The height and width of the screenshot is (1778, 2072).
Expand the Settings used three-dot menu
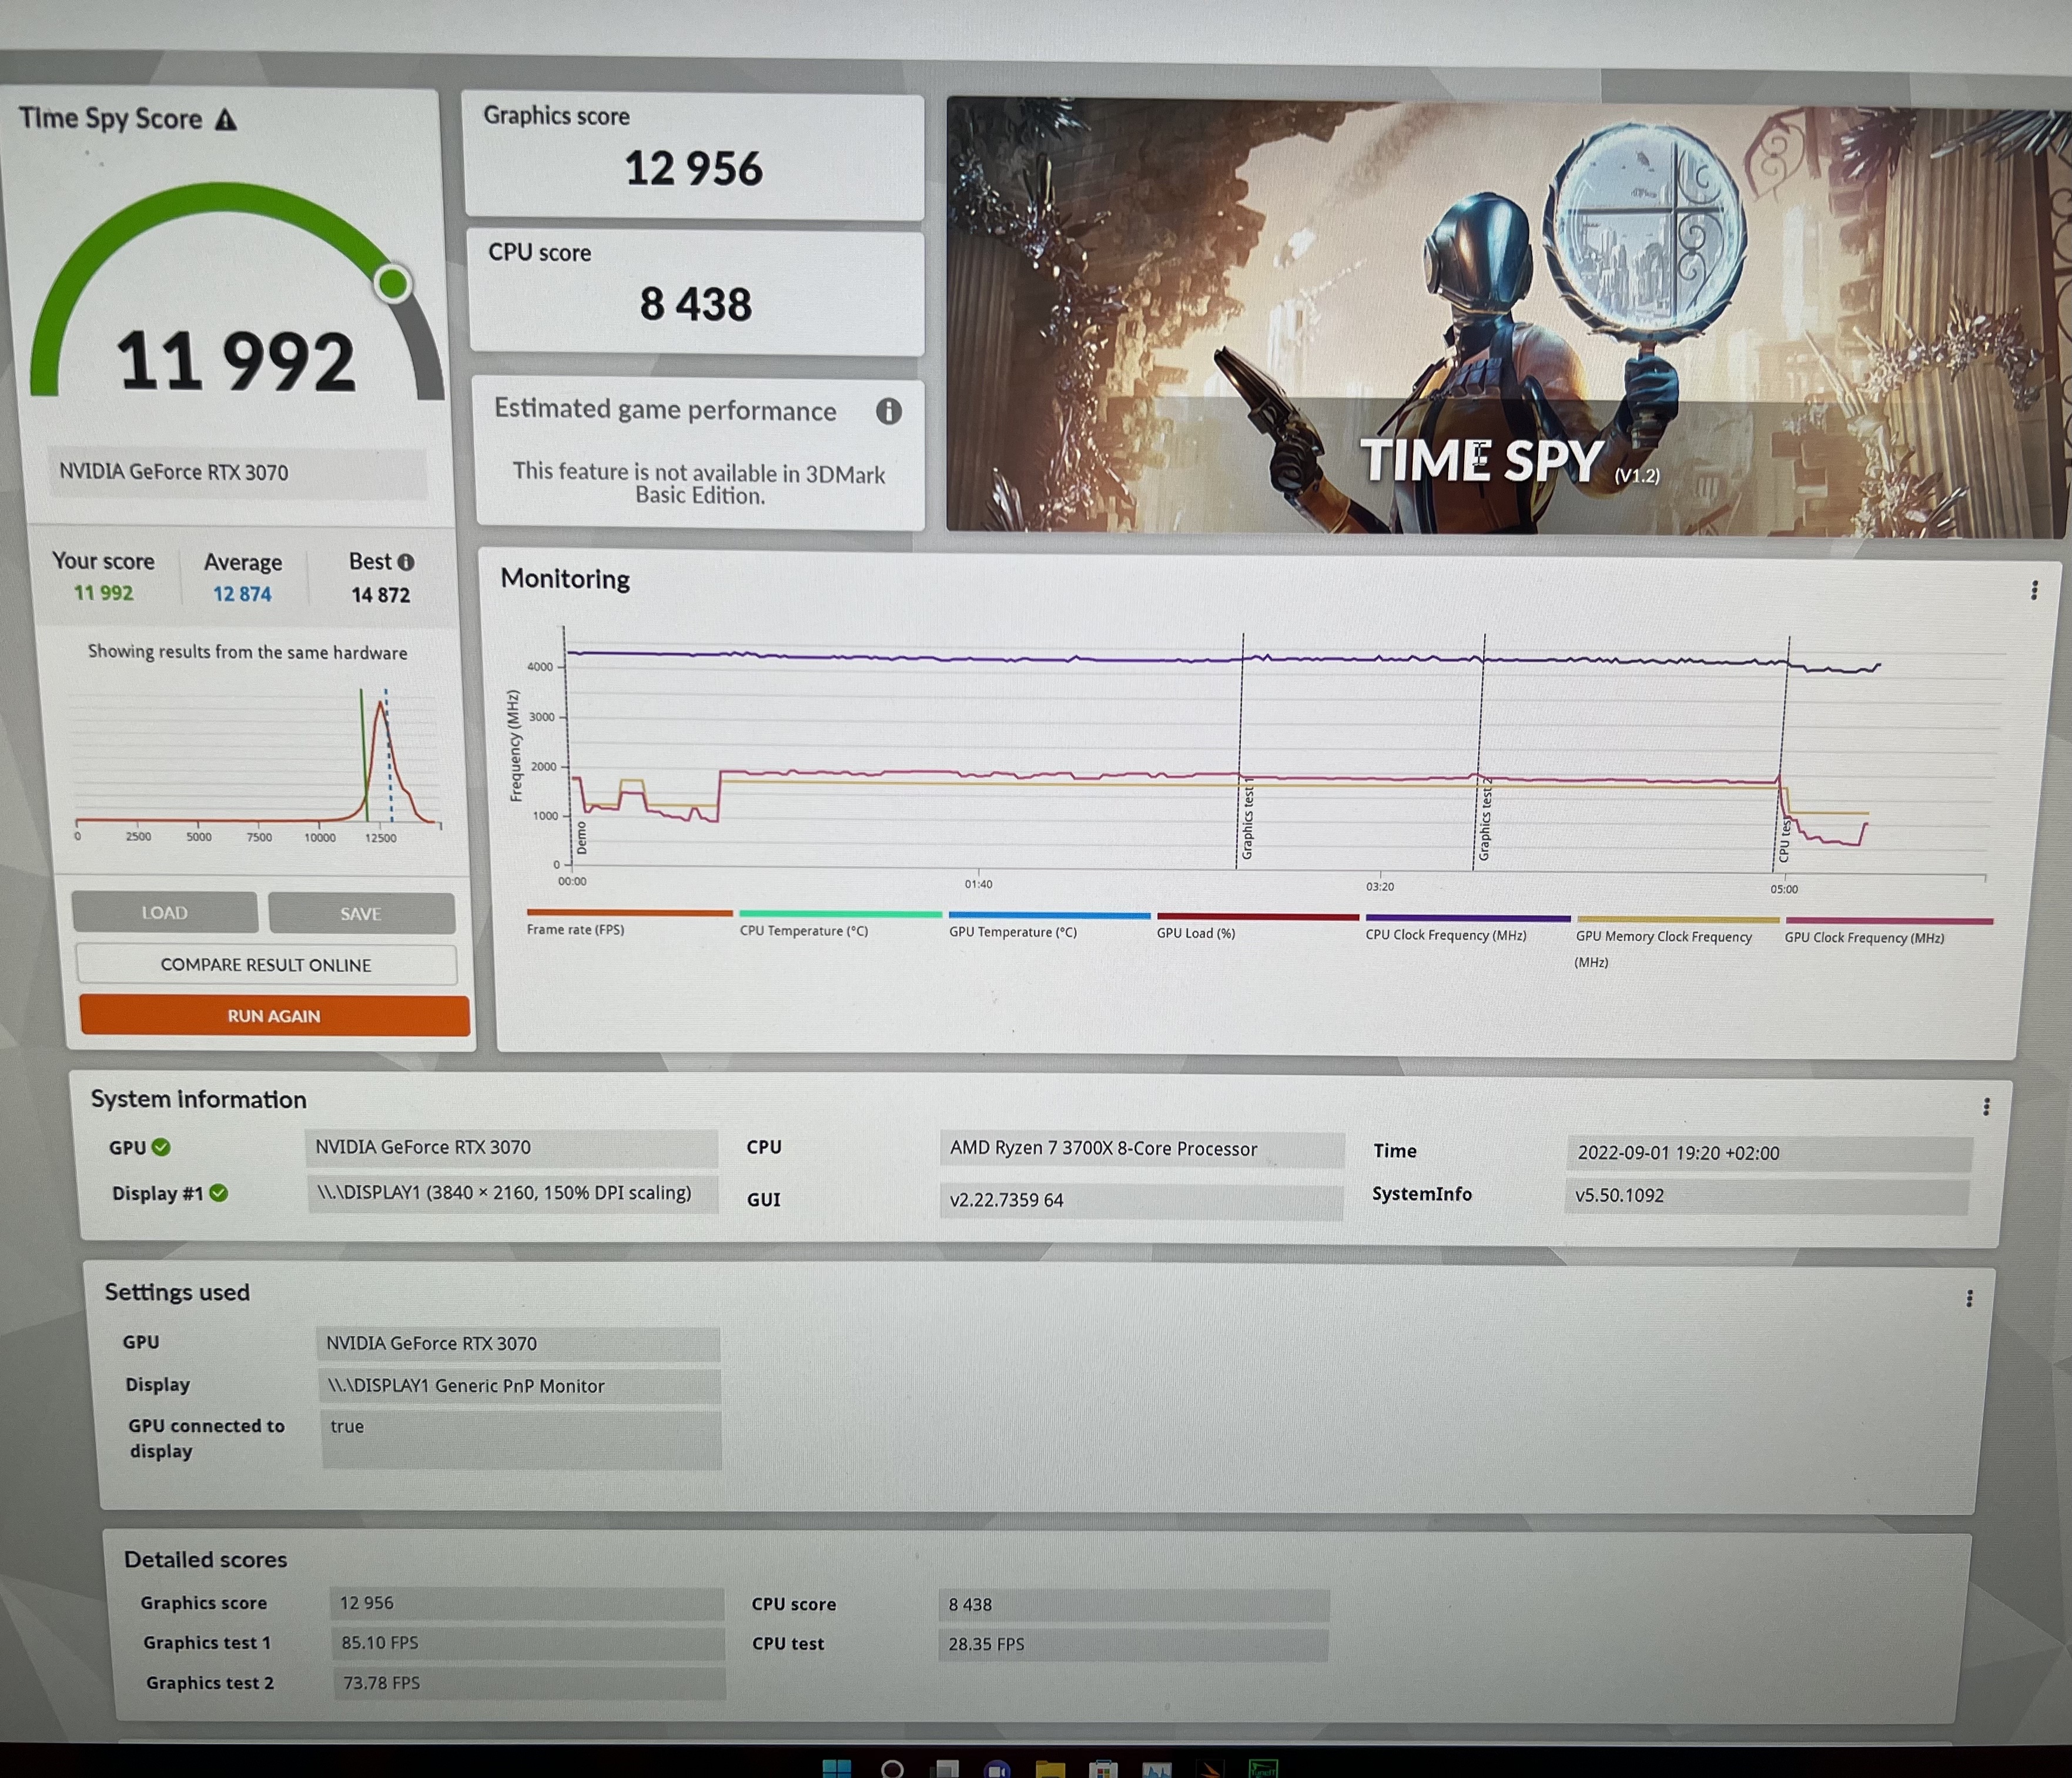[1969, 1298]
